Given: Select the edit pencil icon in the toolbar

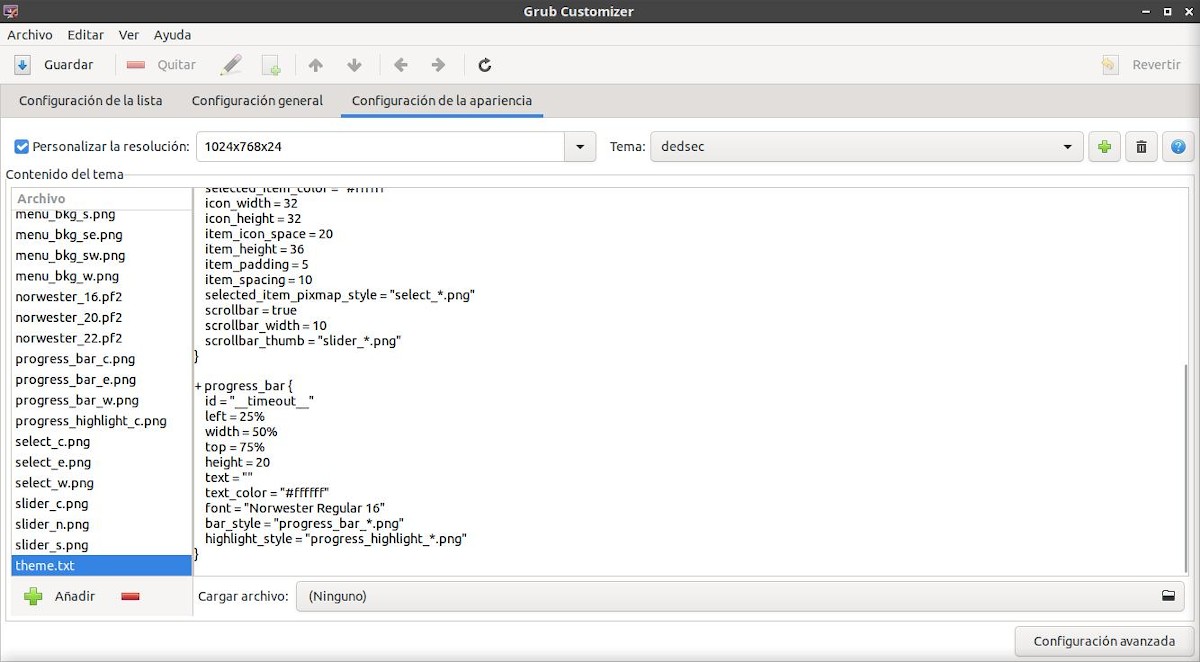Looking at the screenshot, I should point(232,64).
